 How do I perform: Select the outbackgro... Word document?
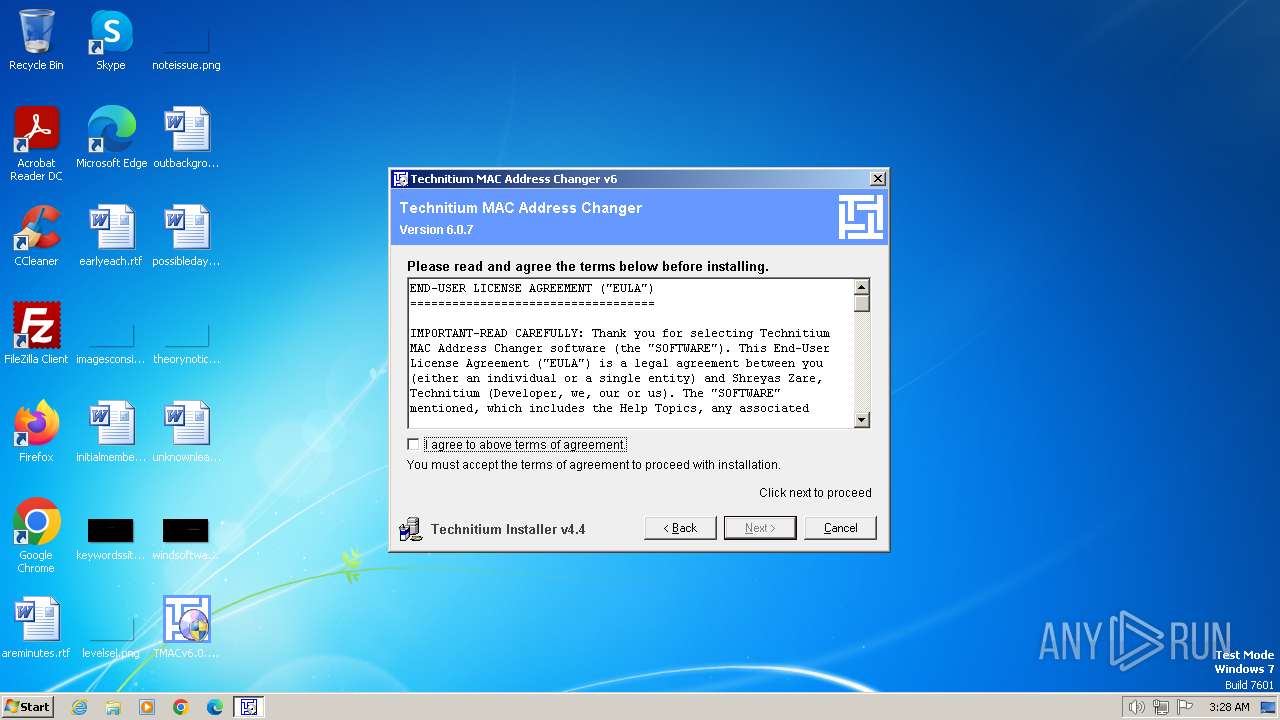186,137
